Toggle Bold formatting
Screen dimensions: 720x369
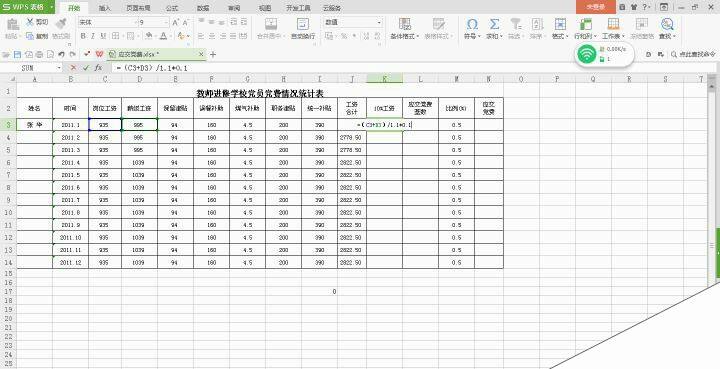click(x=83, y=36)
